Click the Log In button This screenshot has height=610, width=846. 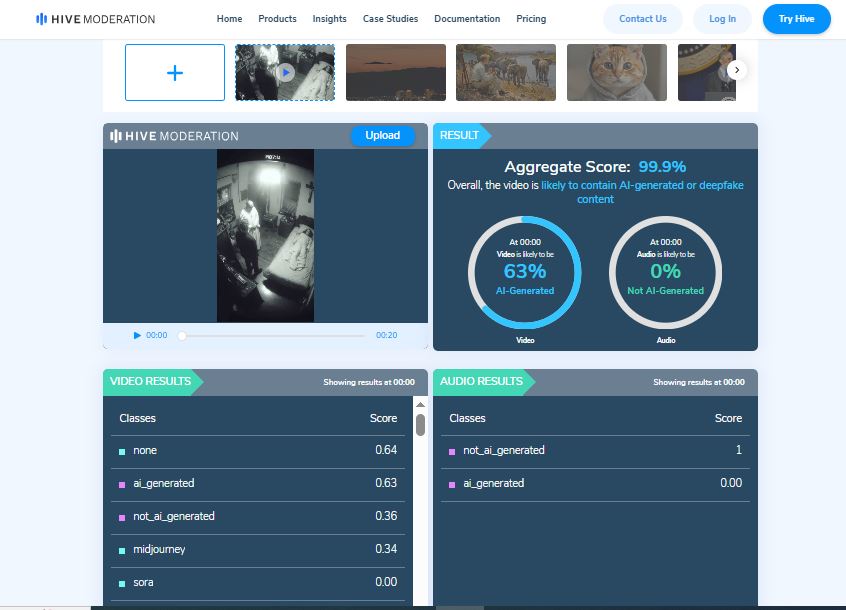(722, 19)
